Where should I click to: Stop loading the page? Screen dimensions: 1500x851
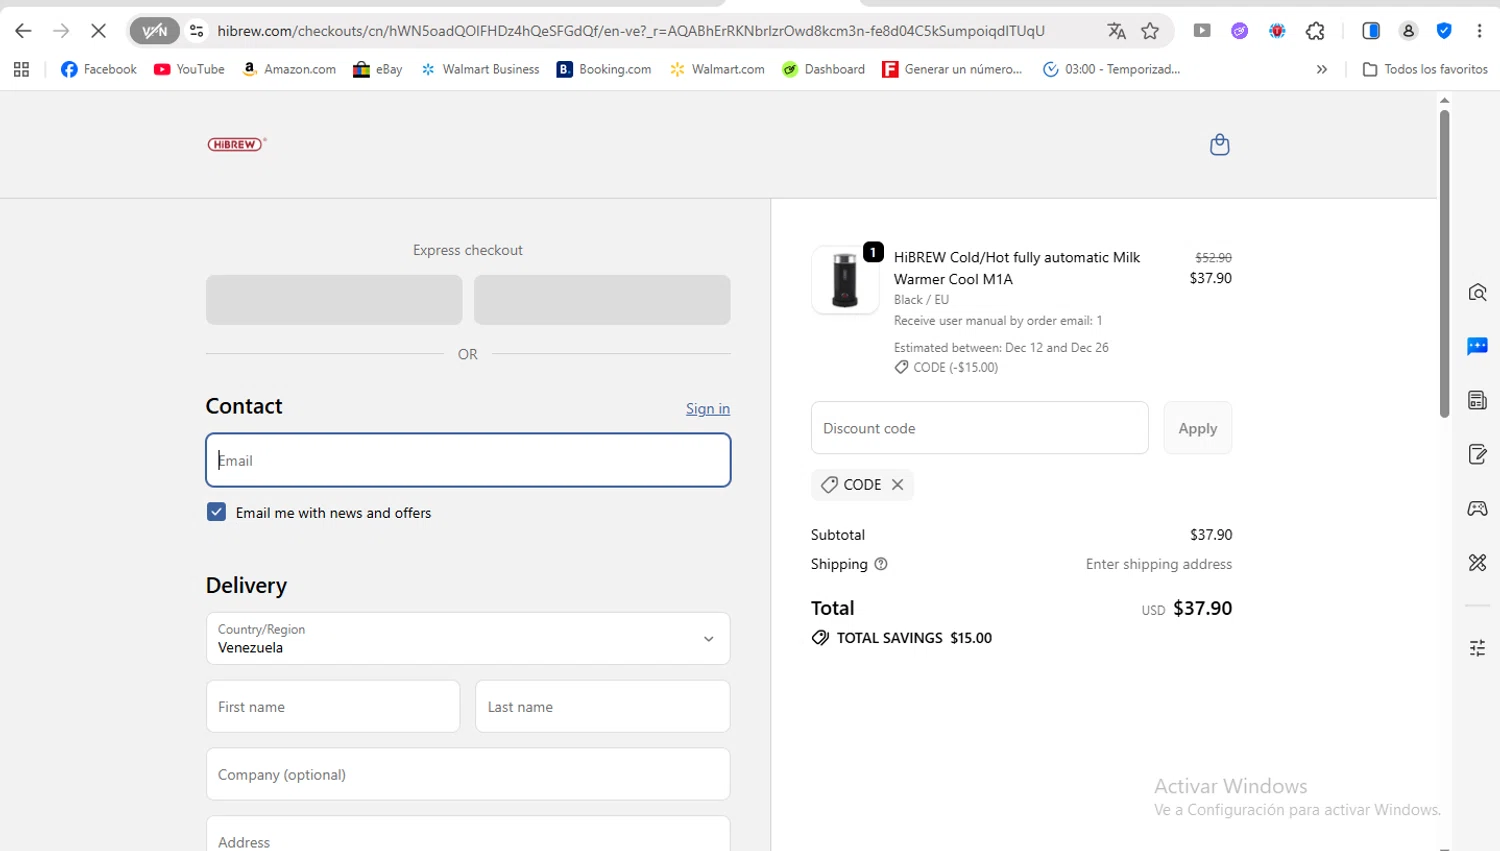98,31
